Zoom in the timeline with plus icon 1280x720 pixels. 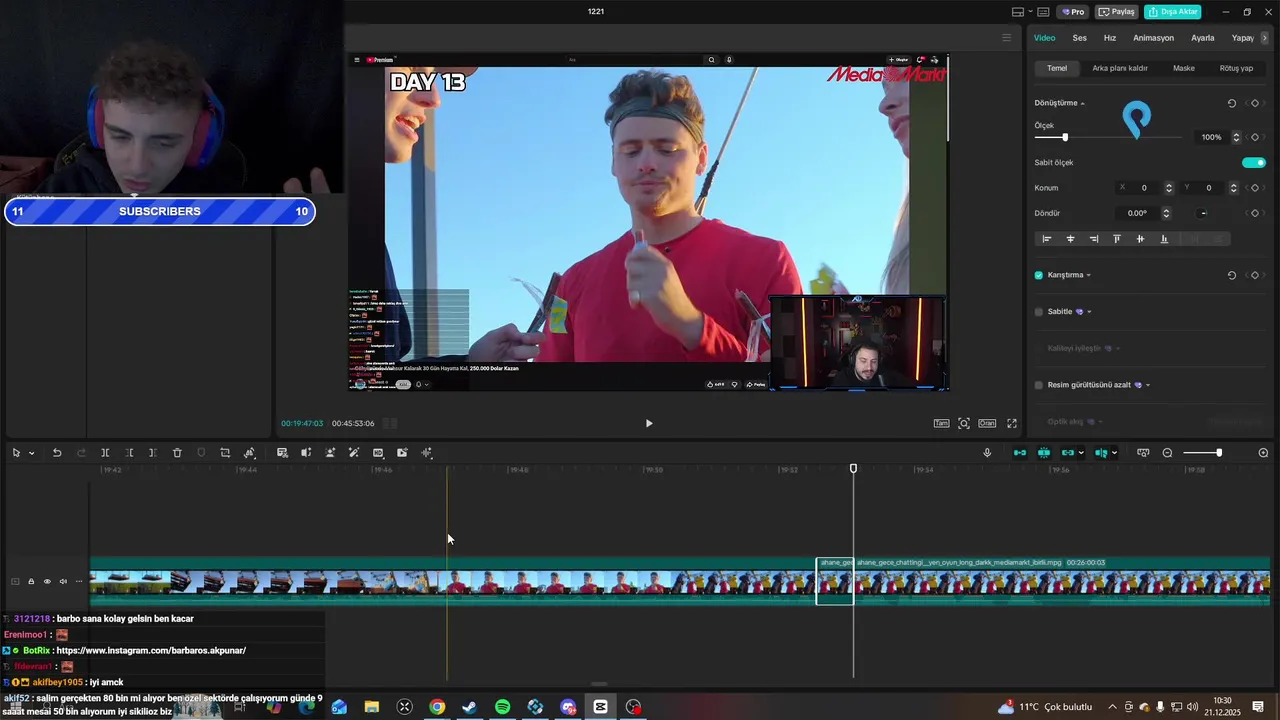click(x=1263, y=453)
